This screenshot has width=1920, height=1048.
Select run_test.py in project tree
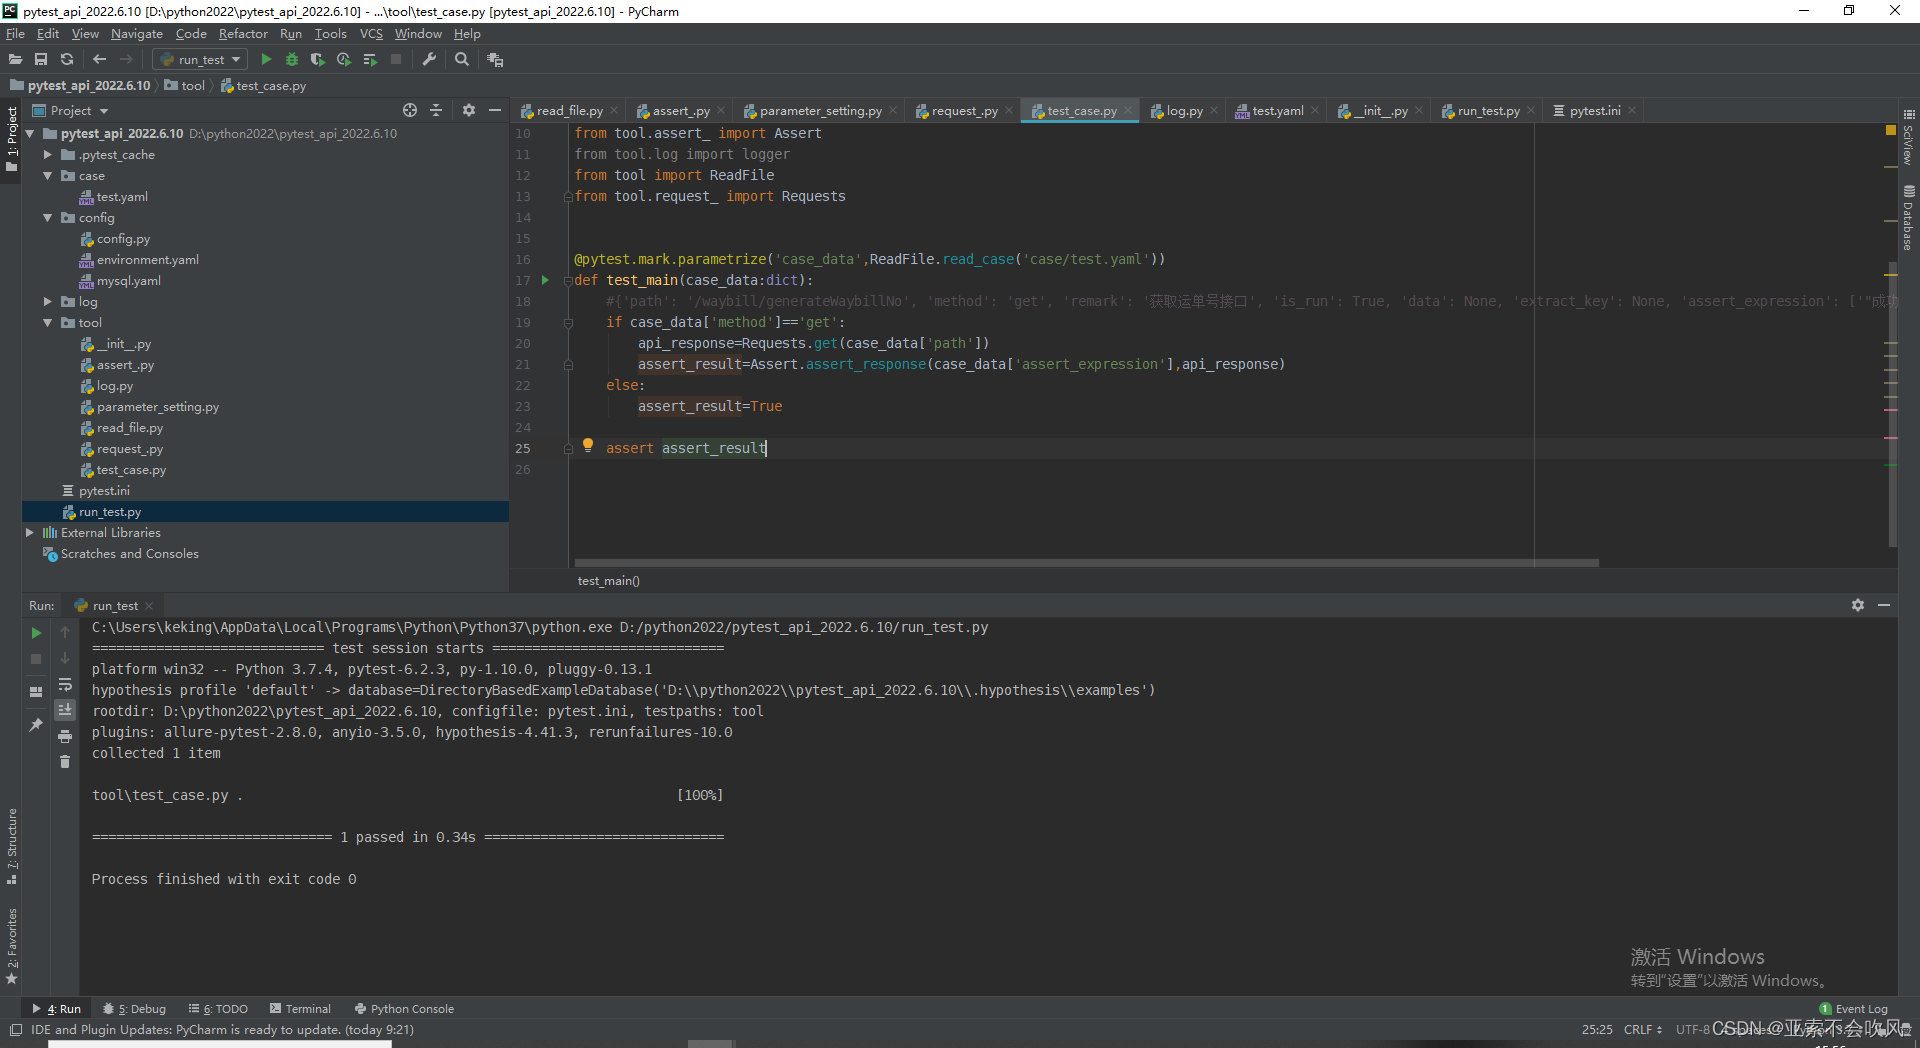265,512
